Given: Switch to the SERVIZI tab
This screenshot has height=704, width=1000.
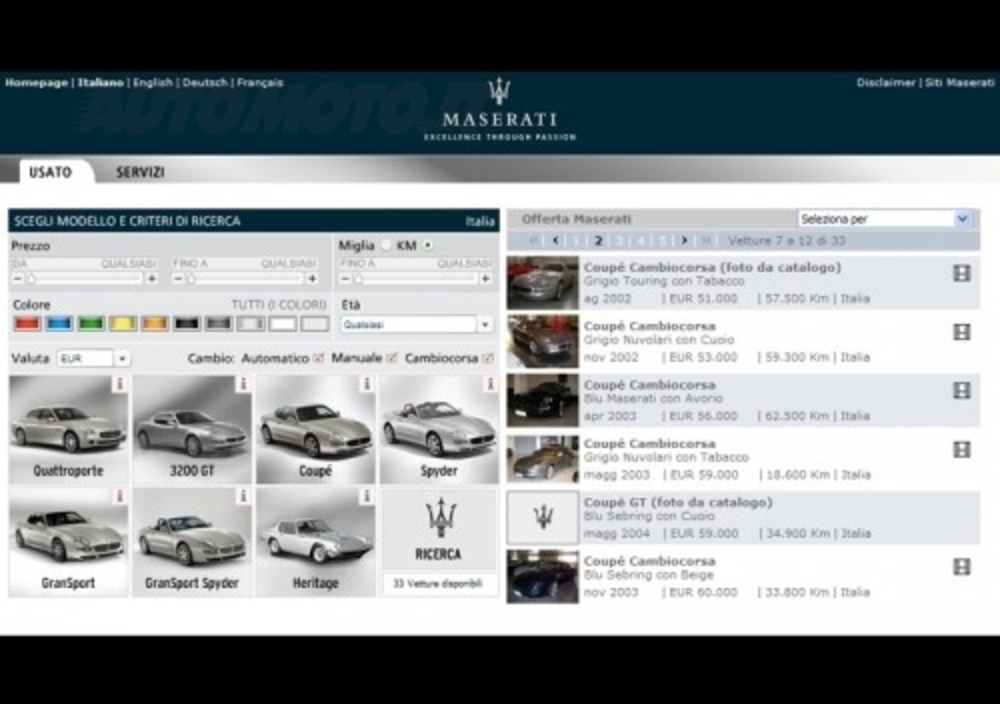Looking at the screenshot, I should [x=140, y=172].
